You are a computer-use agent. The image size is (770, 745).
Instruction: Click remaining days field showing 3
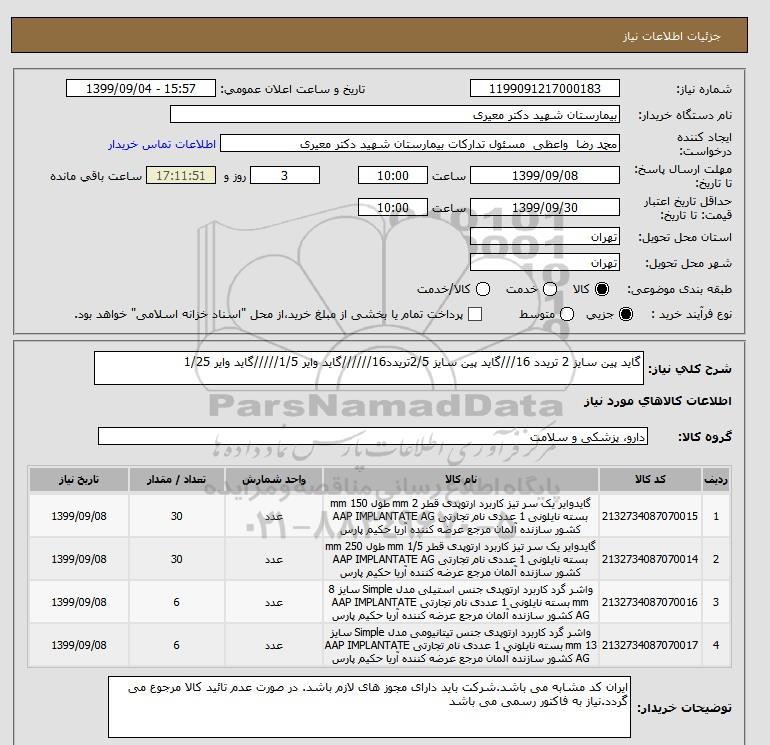[285, 175]
